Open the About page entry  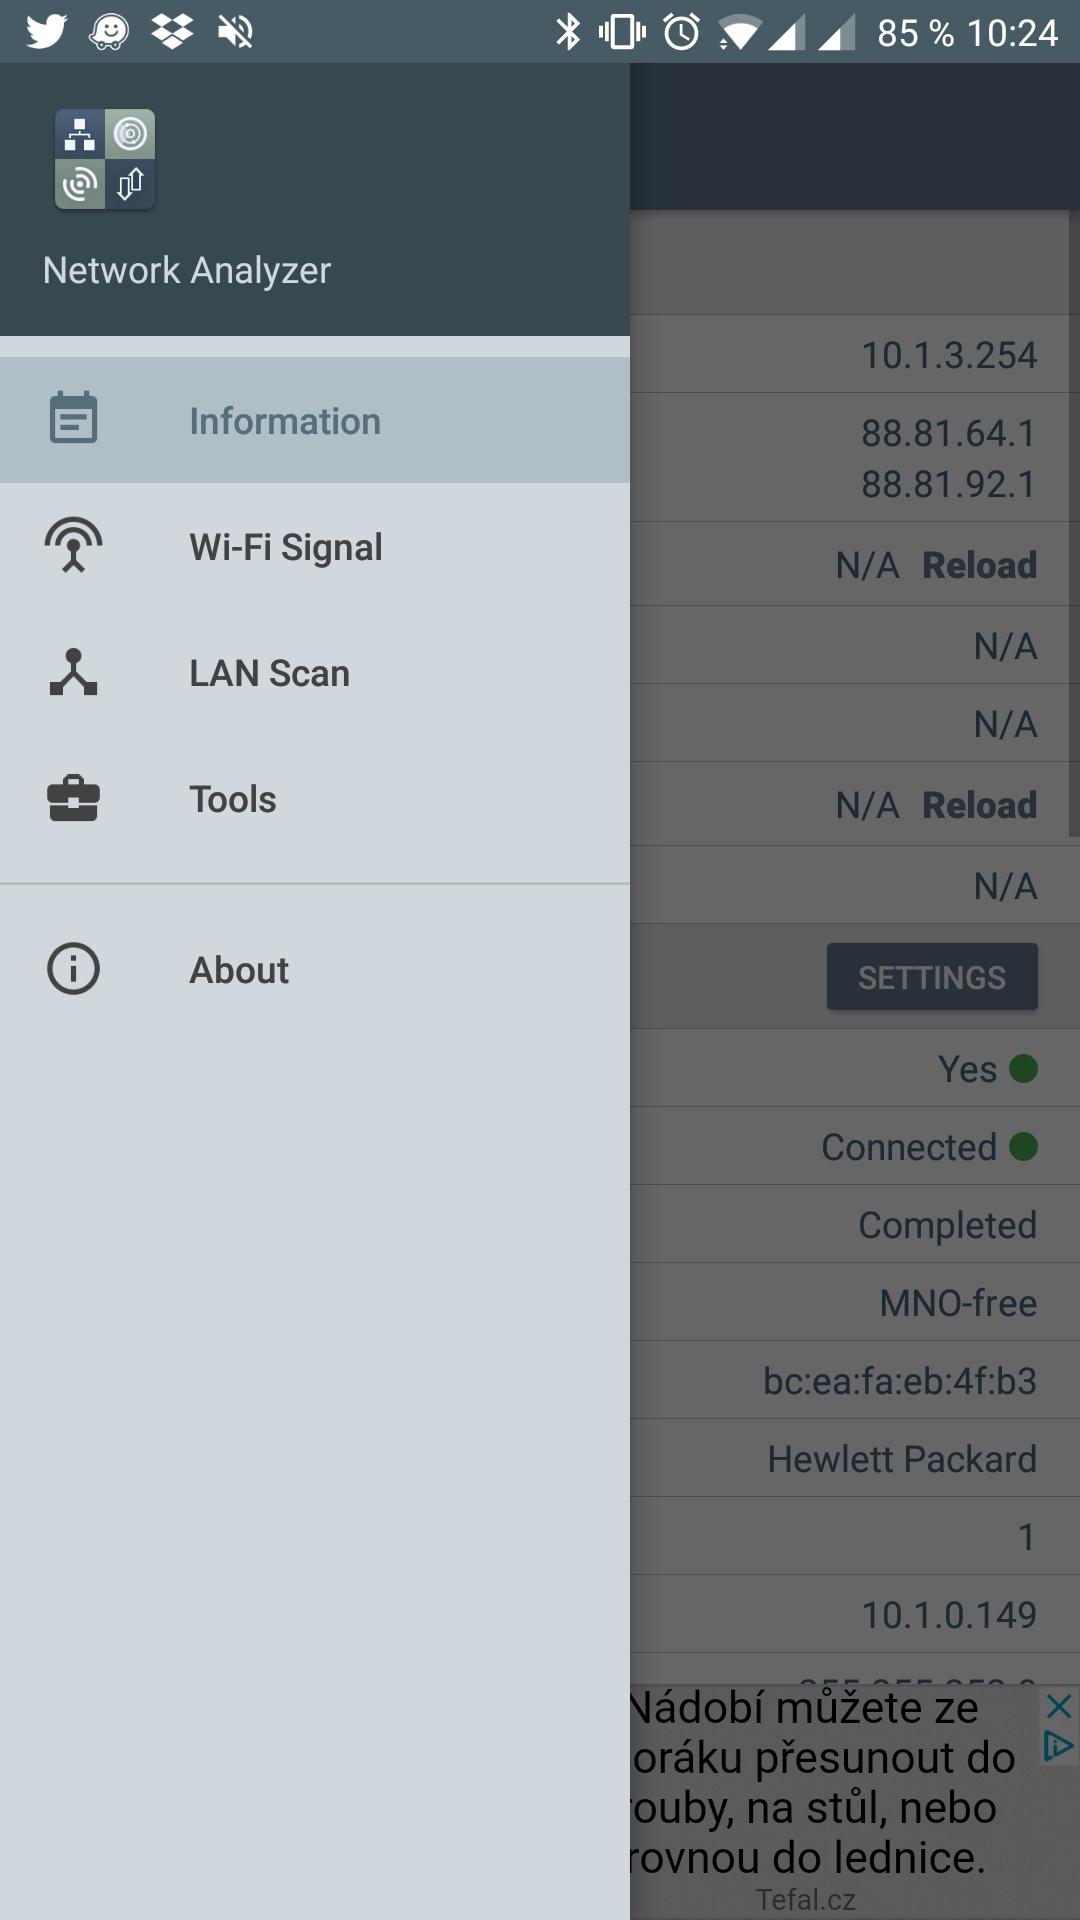point(239,970)
